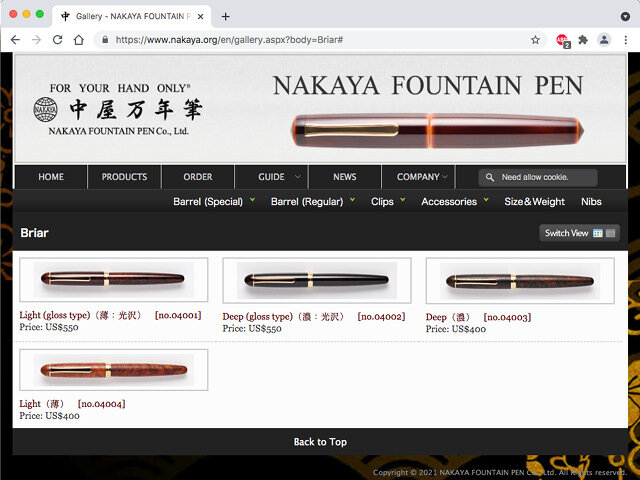Image resolution: width=640 pixels, height=480 pixels.
Task: Open the Chrome profile avatar icon
Action: pos(603,39)
